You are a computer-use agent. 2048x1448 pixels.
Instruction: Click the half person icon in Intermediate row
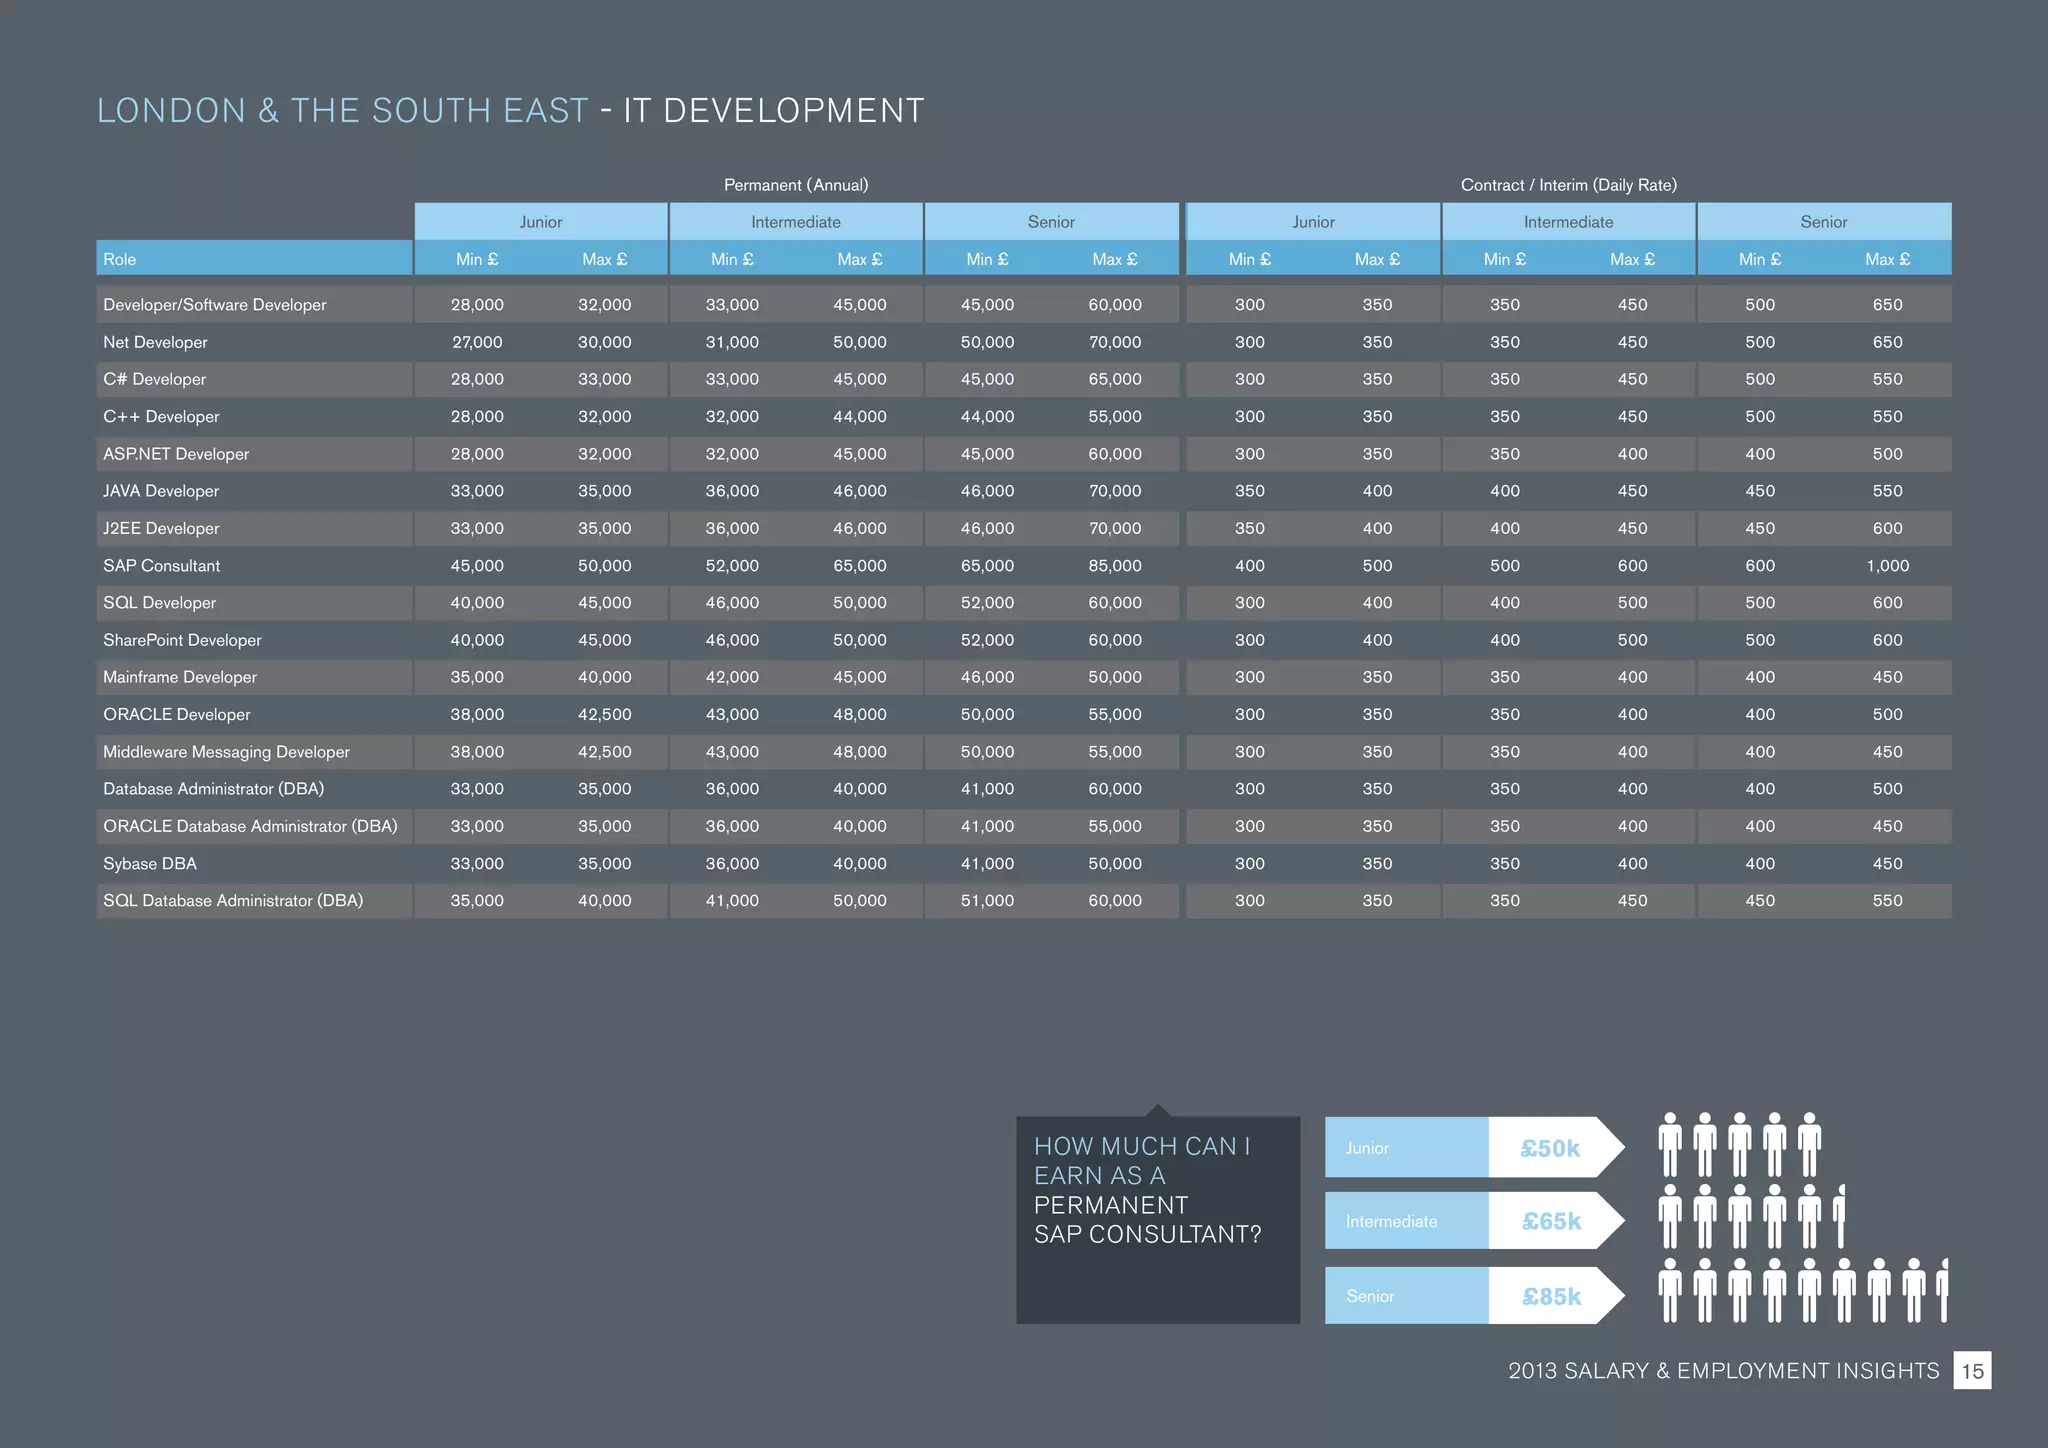[x=1840, y=1217]
